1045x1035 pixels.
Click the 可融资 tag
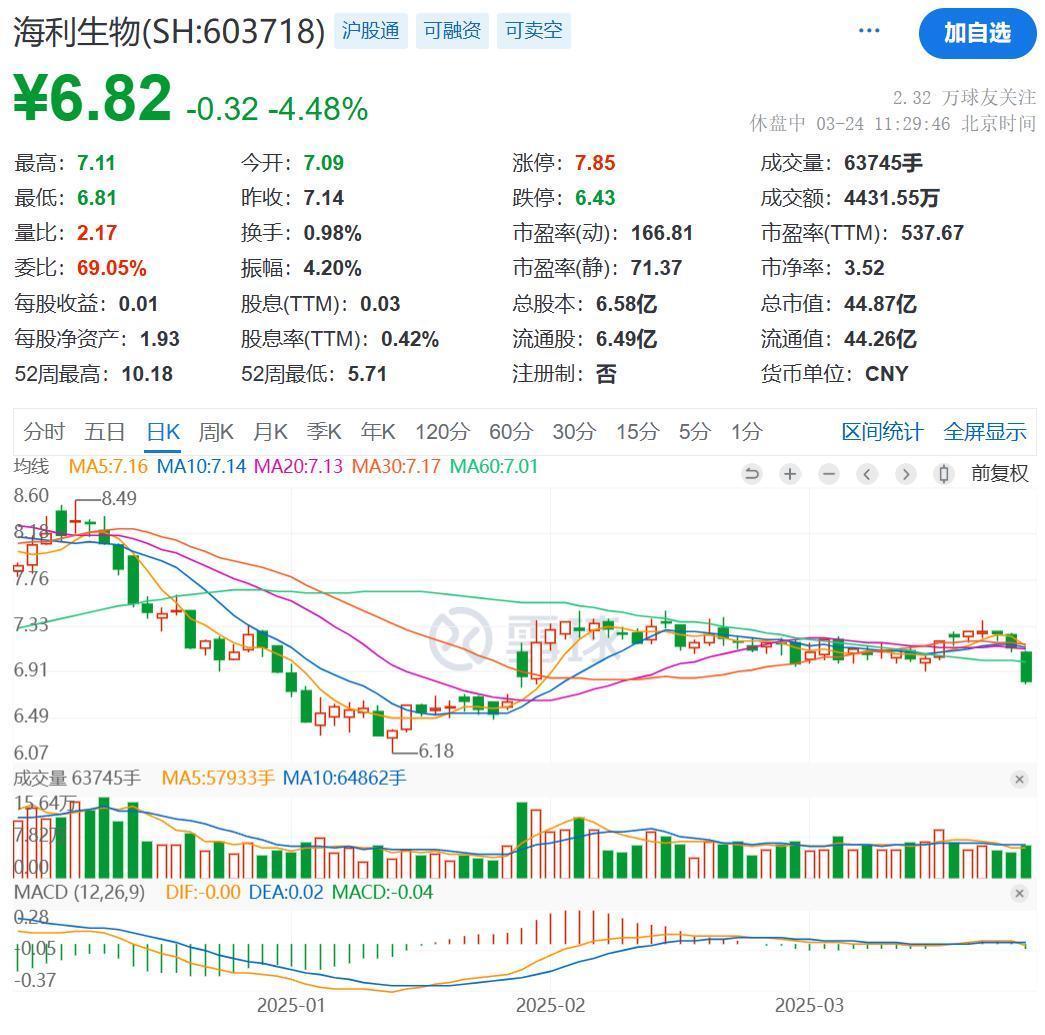(x=453, y=31)
